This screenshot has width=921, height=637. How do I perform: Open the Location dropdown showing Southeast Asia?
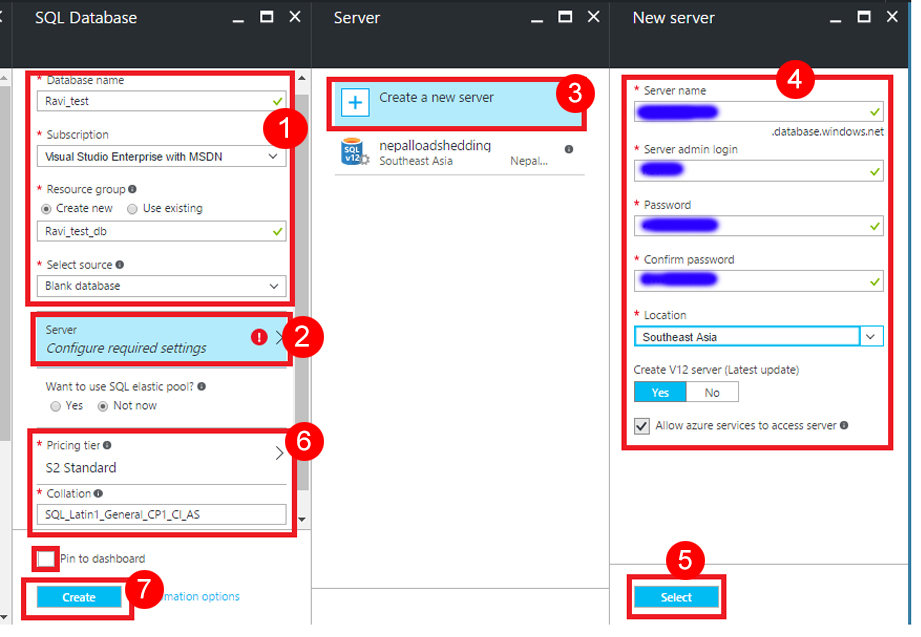758,337
